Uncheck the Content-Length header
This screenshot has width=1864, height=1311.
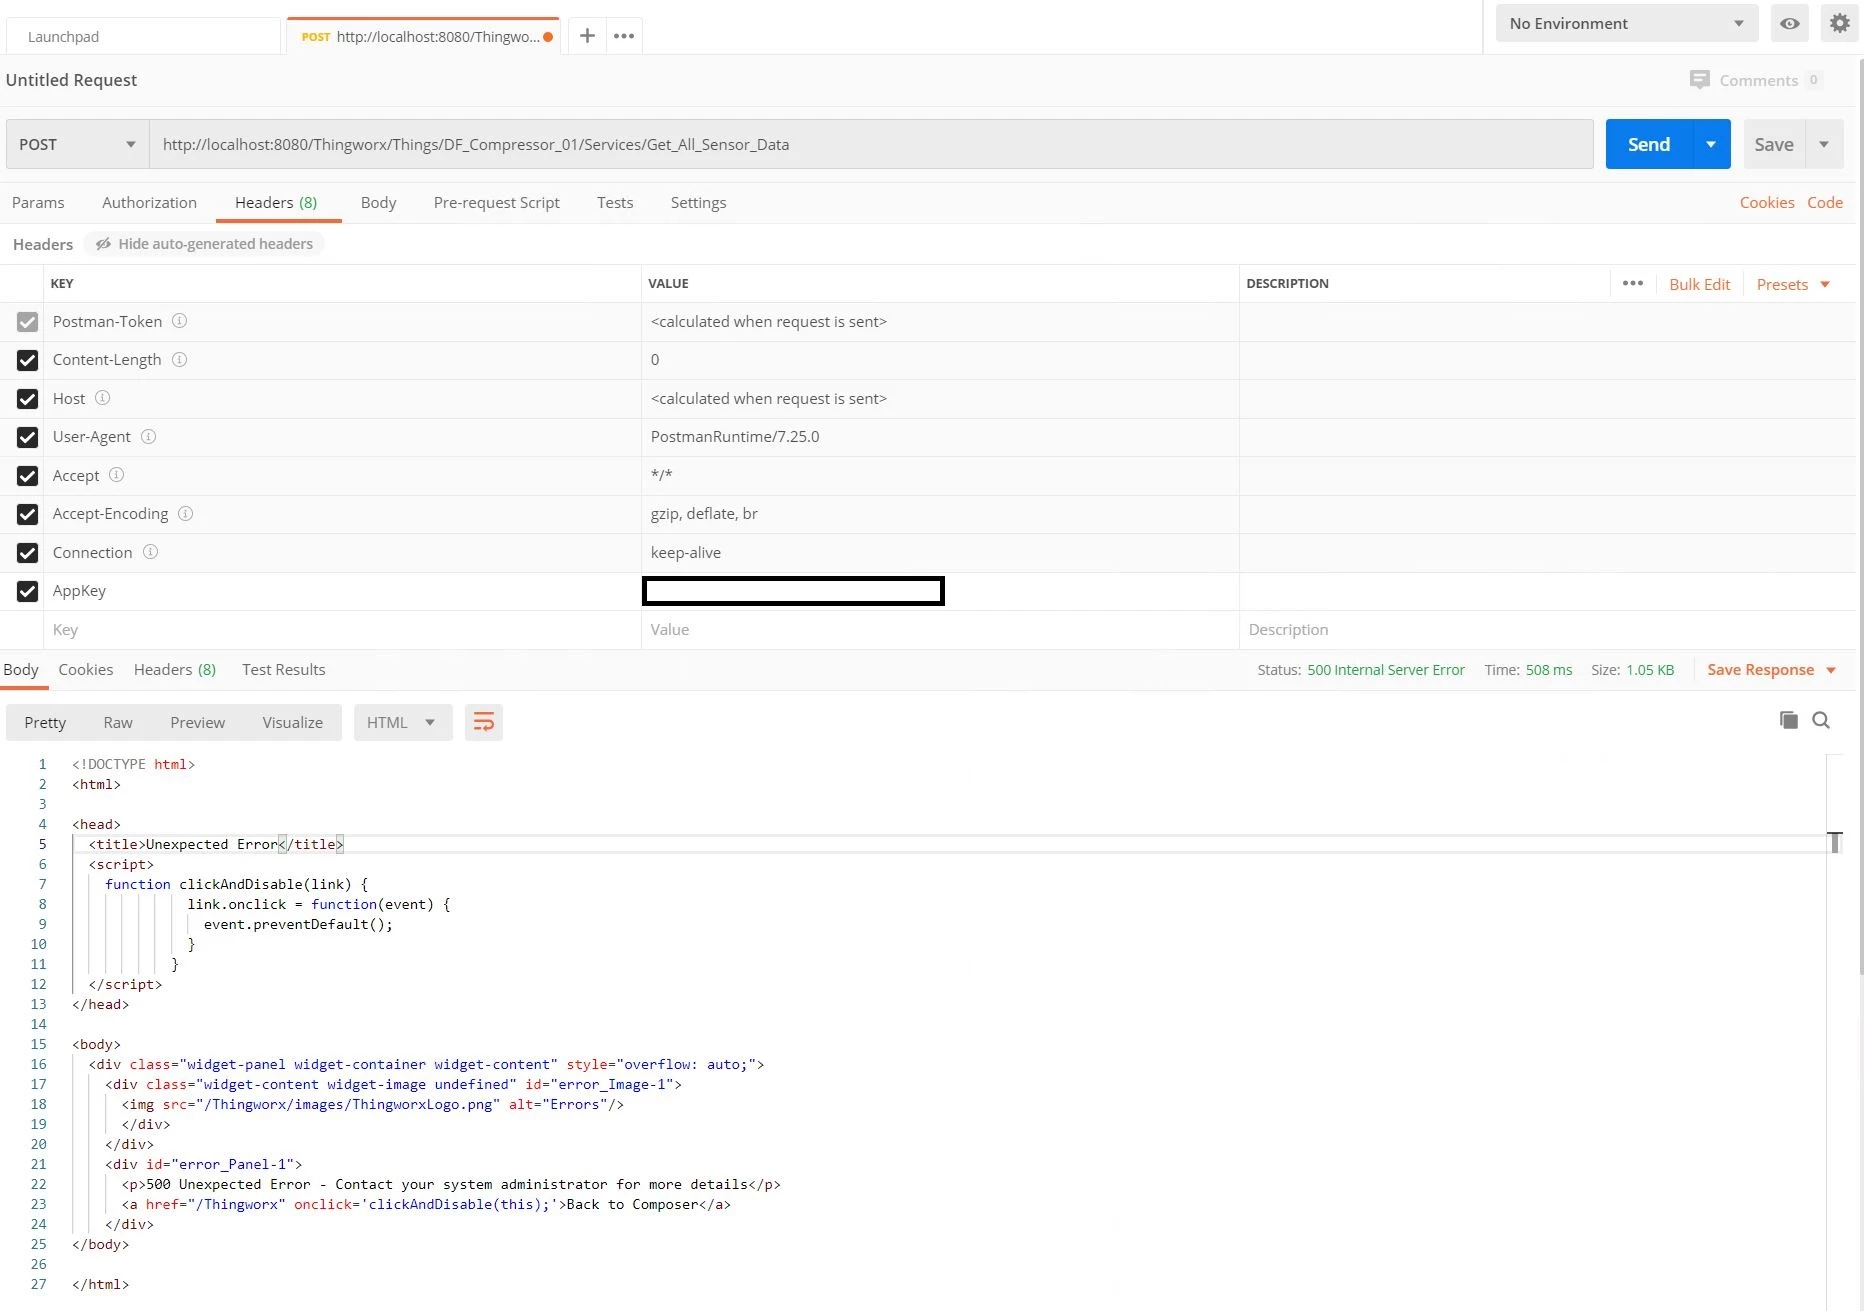pyautogui.click(x=27, y=360)
